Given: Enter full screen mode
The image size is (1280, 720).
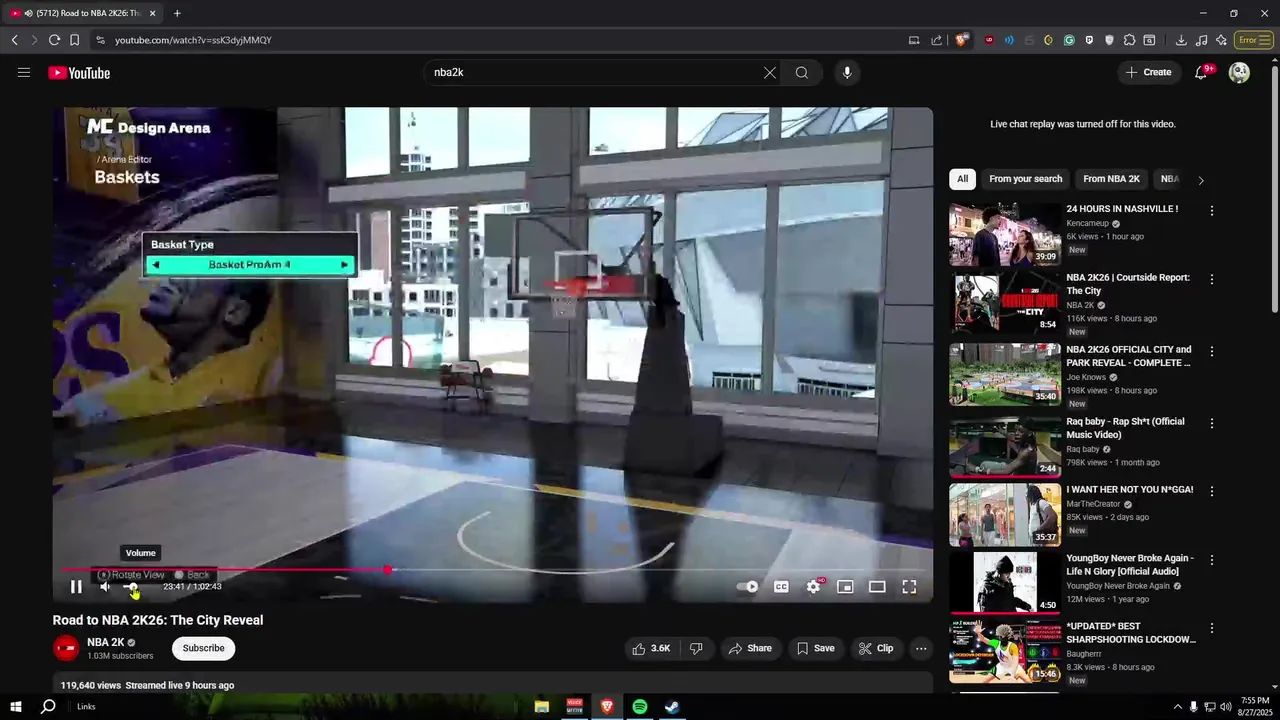Looking at the screenshot, I should point(909,587).
